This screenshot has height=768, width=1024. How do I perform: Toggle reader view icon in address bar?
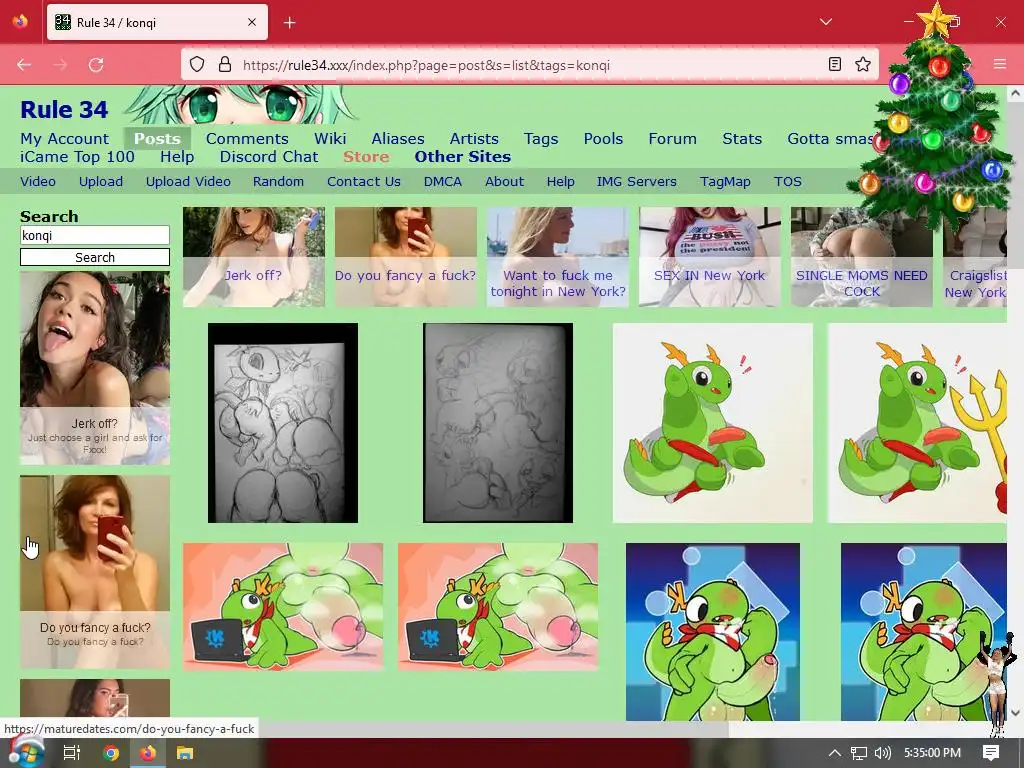point(835,64)
